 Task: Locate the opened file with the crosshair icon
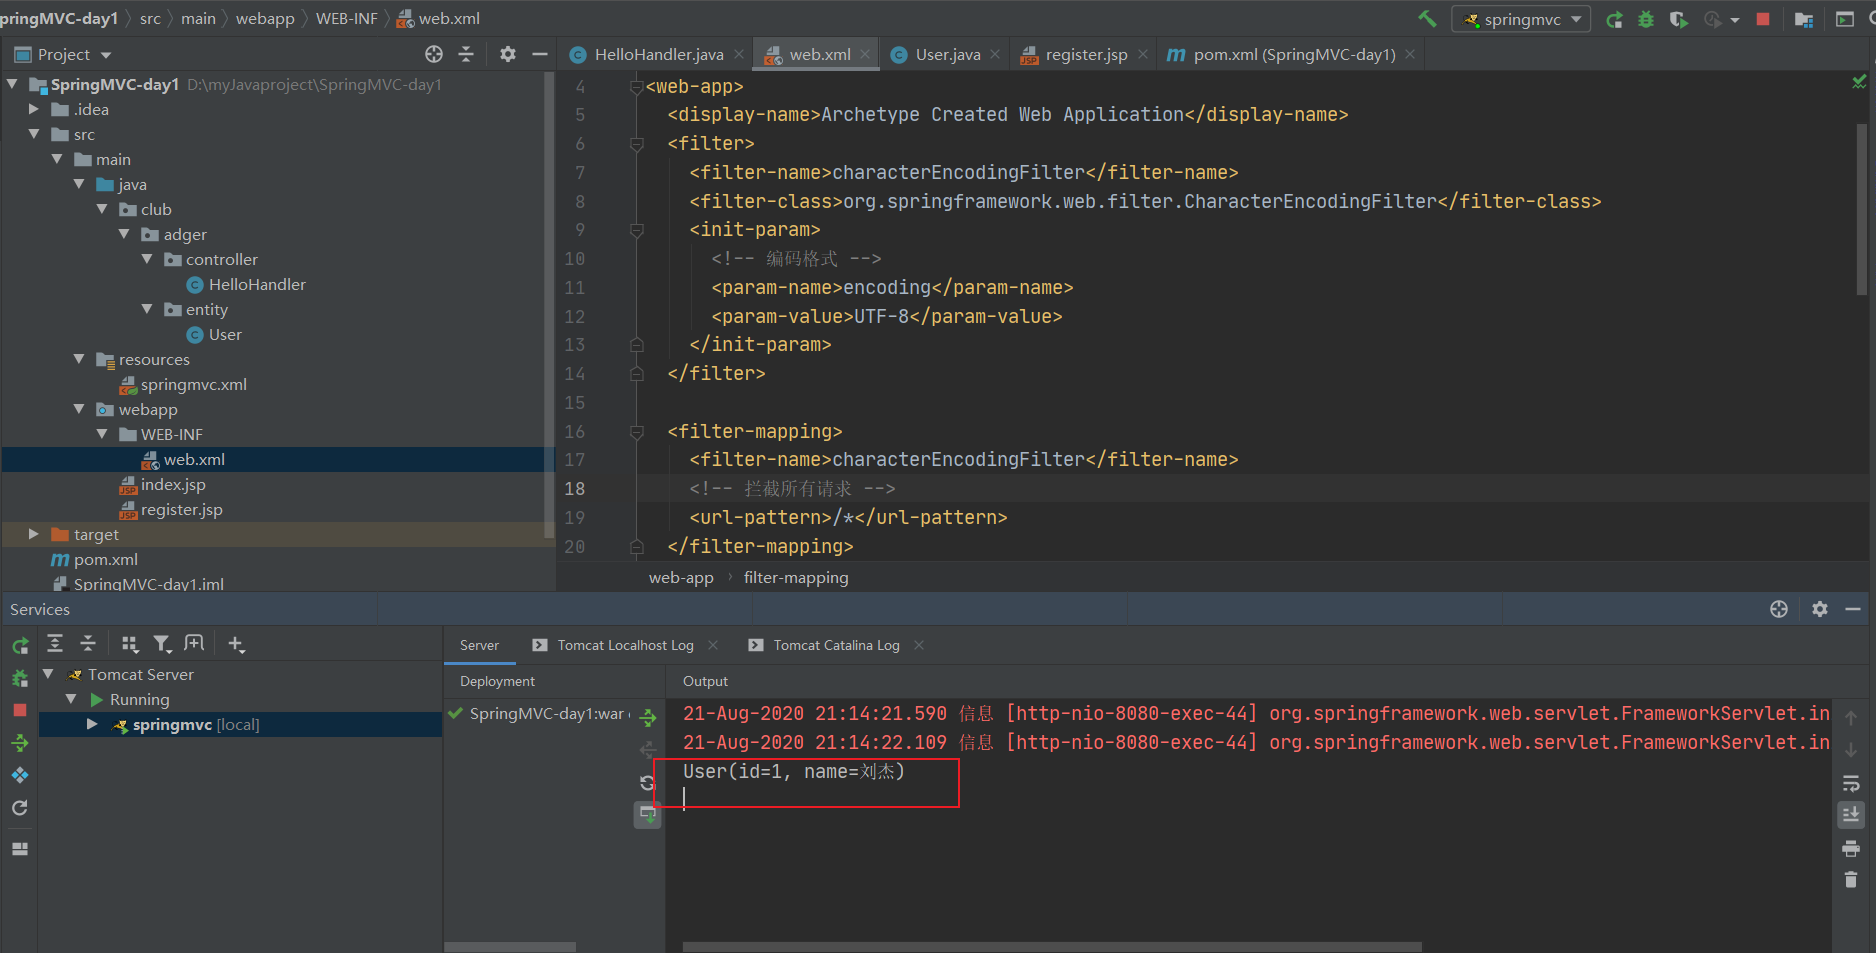(434, 54)
